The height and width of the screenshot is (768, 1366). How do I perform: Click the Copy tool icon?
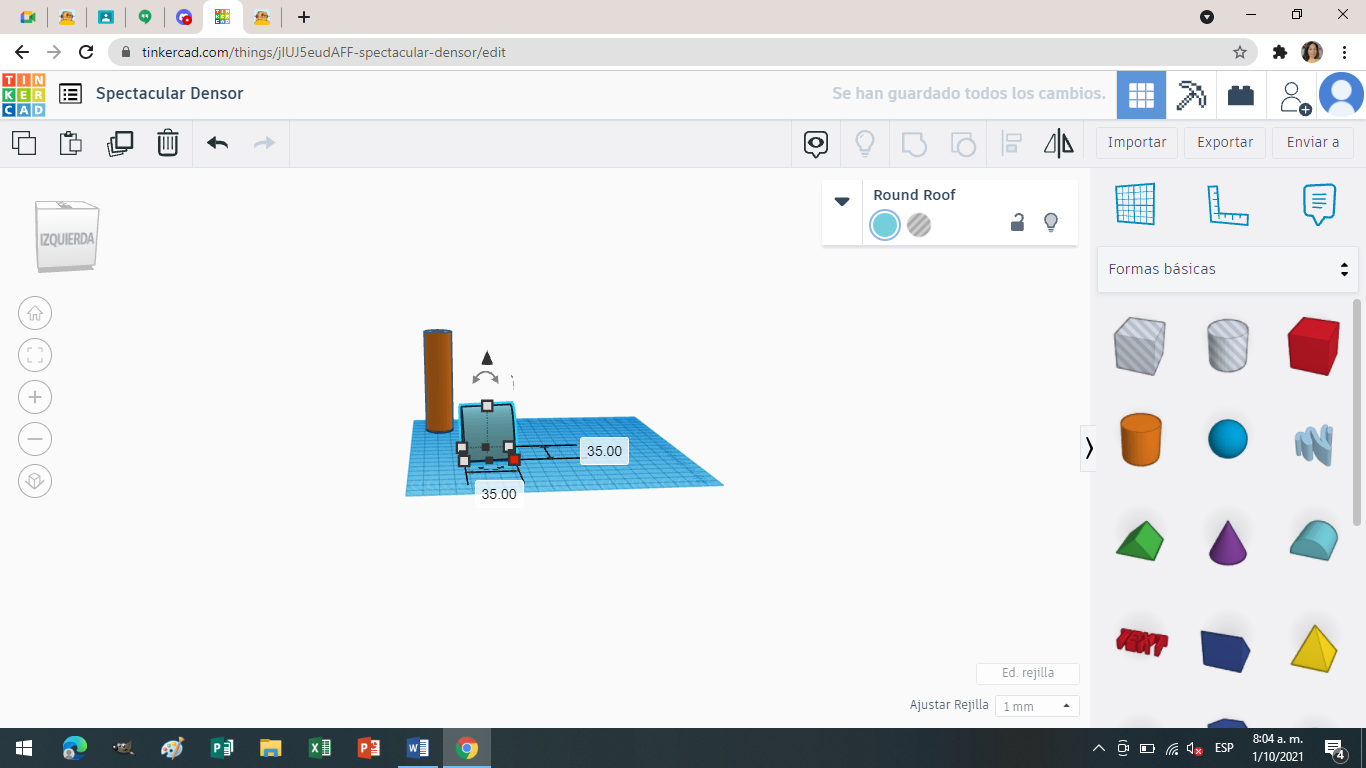click(x=24, y=143)
